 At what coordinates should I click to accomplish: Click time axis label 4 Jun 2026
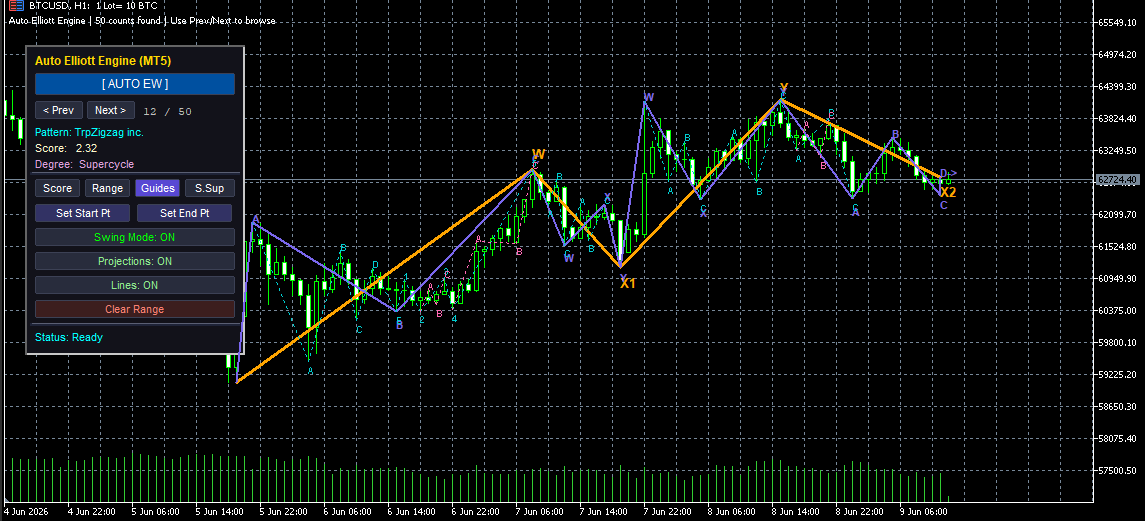[27, 512]
